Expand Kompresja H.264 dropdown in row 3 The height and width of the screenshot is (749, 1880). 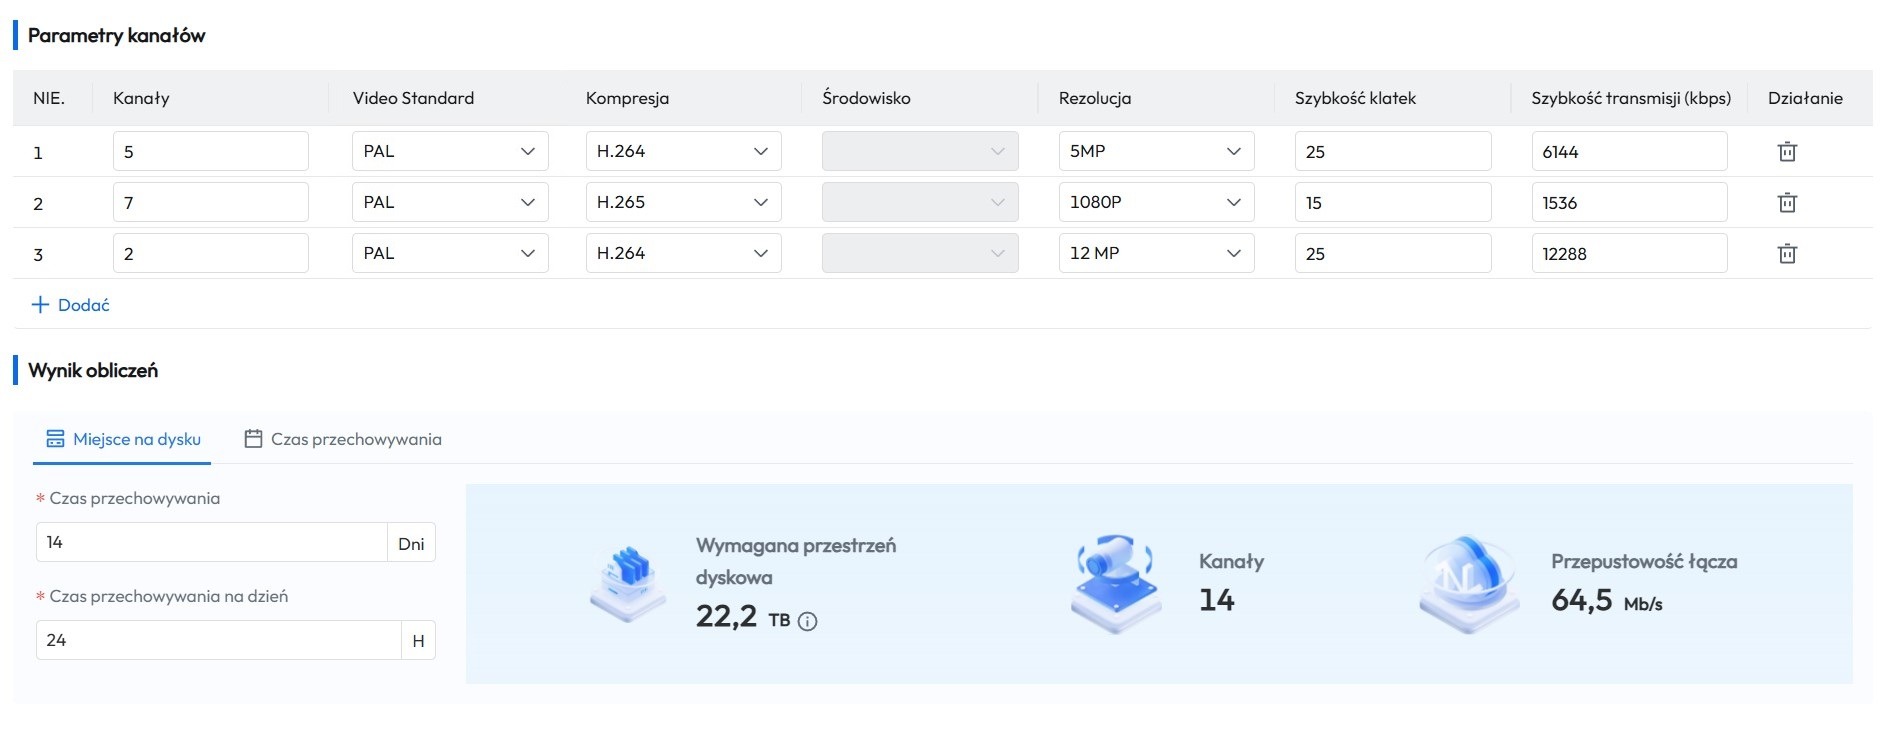[x=682, y=254]
